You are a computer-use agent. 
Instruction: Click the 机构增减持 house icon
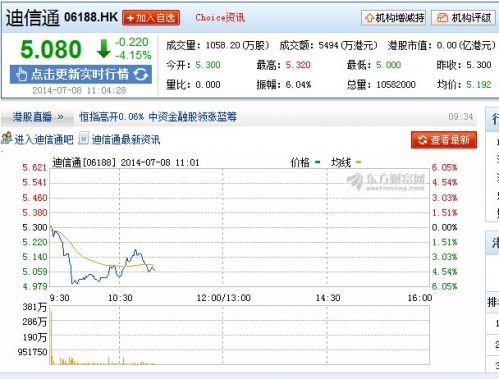369,18
